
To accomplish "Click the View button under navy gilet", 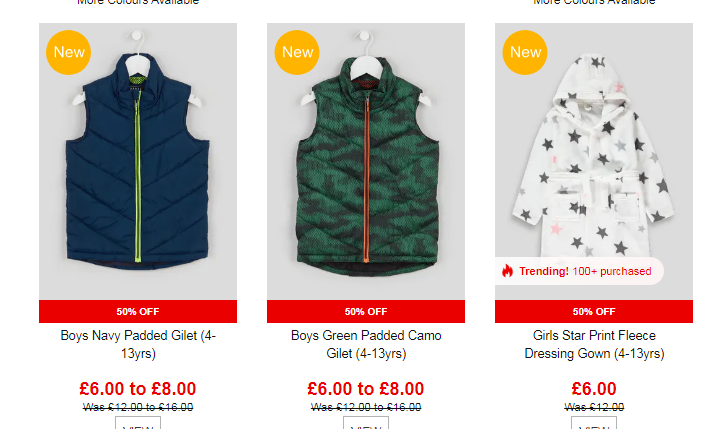I will pos(138,423).
